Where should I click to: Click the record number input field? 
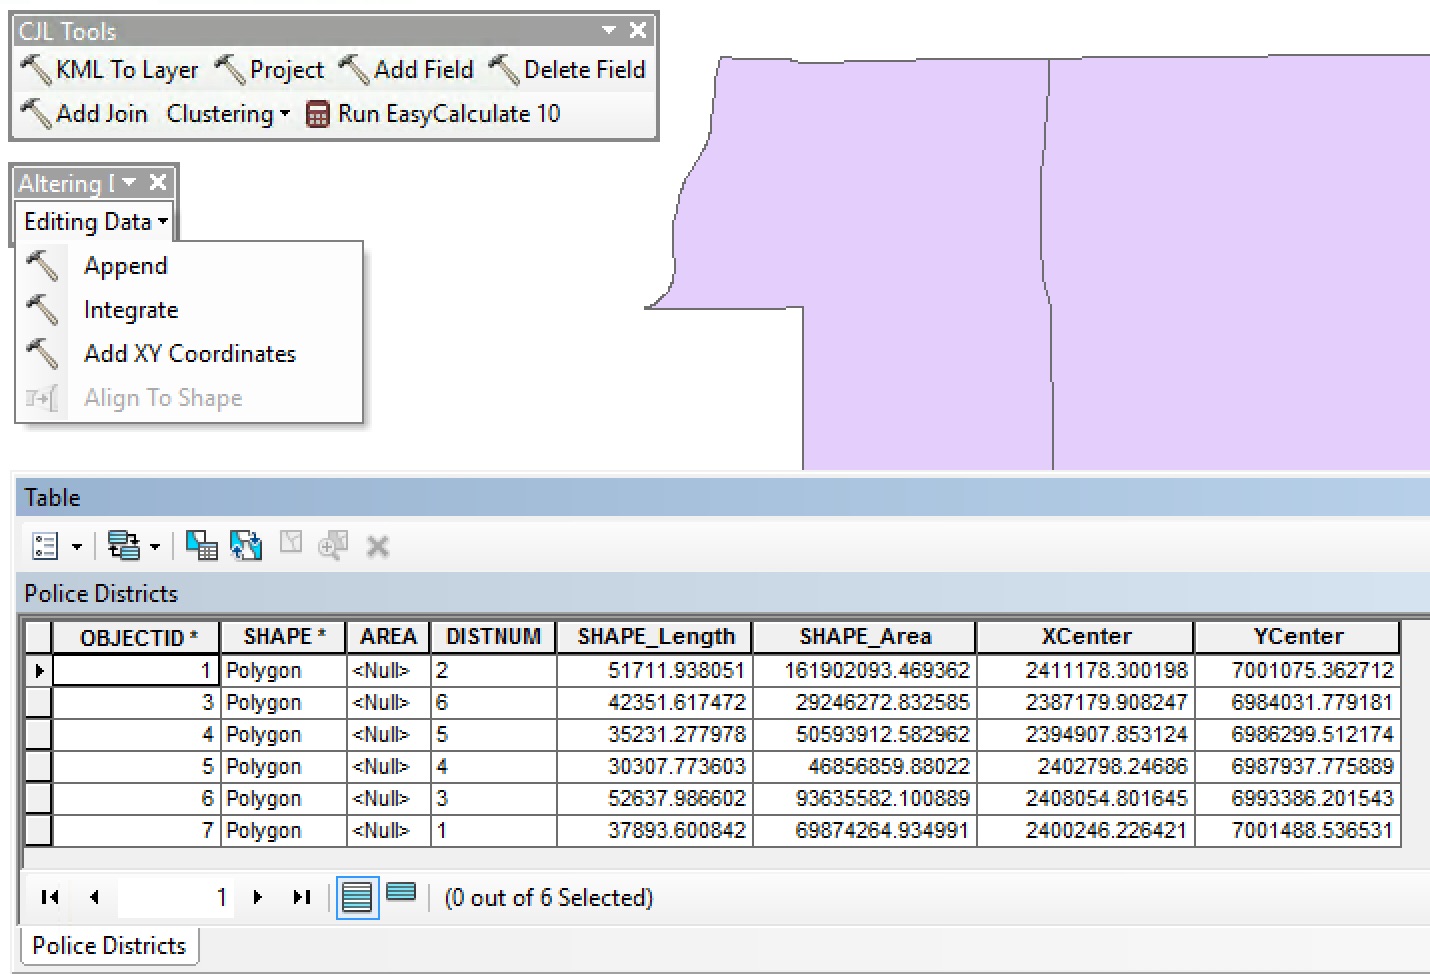click(175, 897)
